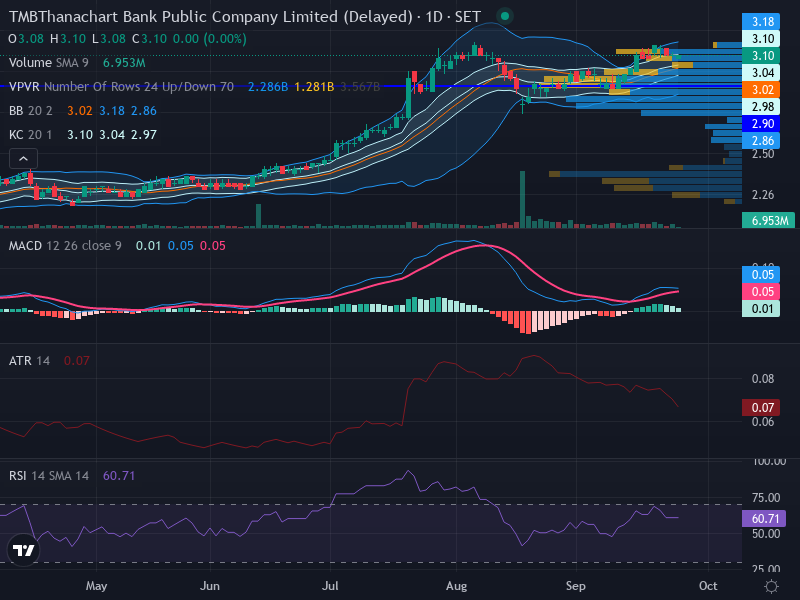Click the Jun label on time axis

[x=210, y=586]
